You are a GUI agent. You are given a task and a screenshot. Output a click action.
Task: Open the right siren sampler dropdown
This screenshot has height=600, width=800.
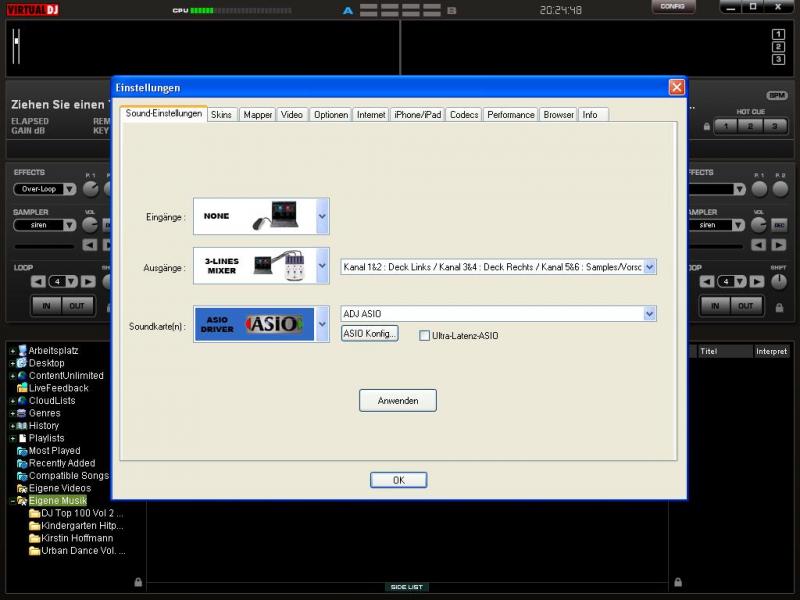point(738,225)
